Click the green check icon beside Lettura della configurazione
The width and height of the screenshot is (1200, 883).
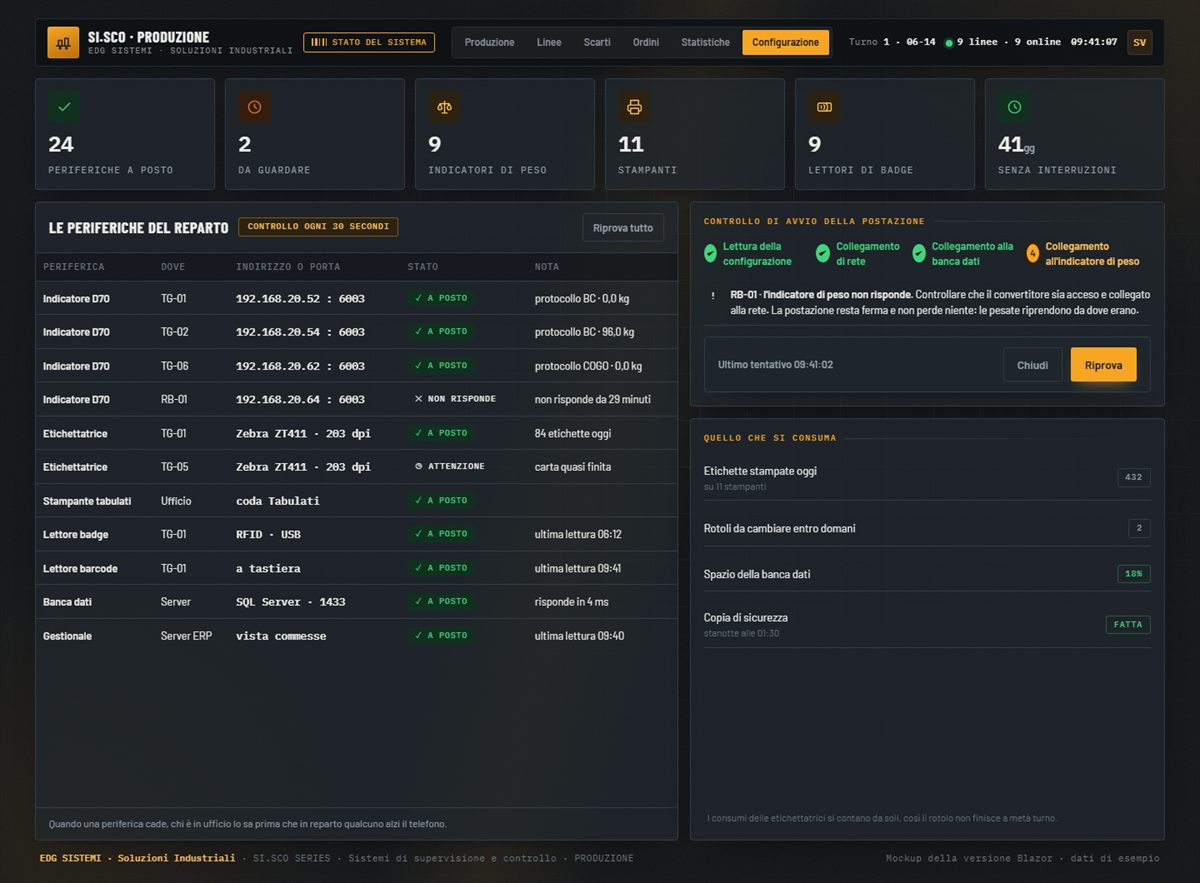(710, 254)
